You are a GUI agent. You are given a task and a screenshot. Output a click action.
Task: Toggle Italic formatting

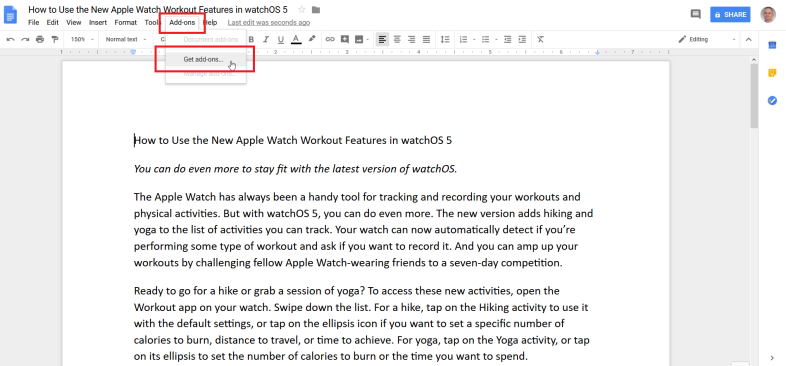pos(266,39)
